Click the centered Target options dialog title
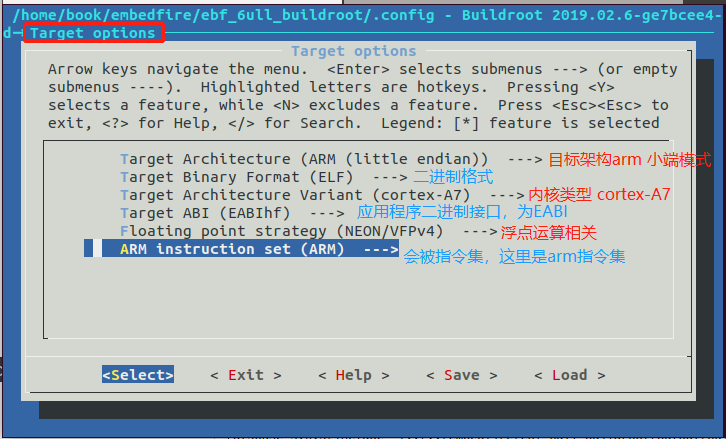This screenshot has height=439, width=726. 354,51
